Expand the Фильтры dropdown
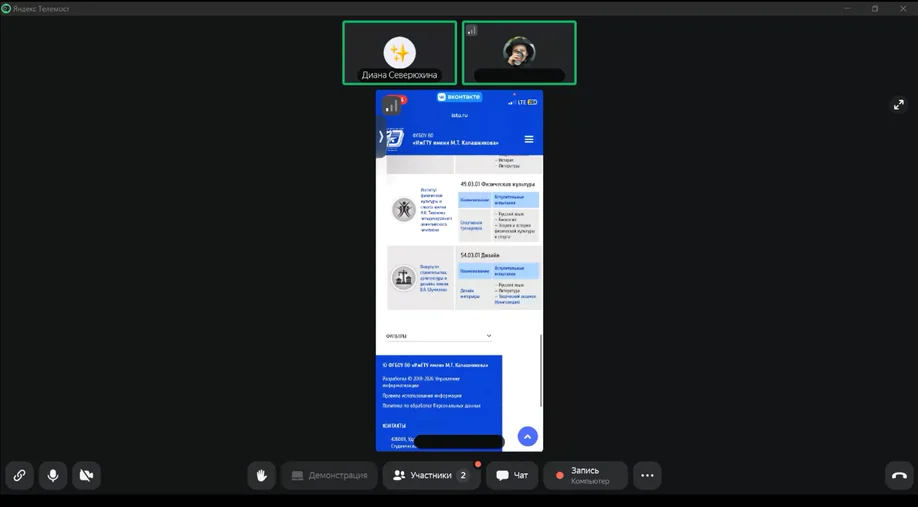The height and width of the screenshot is (507, 918). (439, 336)
